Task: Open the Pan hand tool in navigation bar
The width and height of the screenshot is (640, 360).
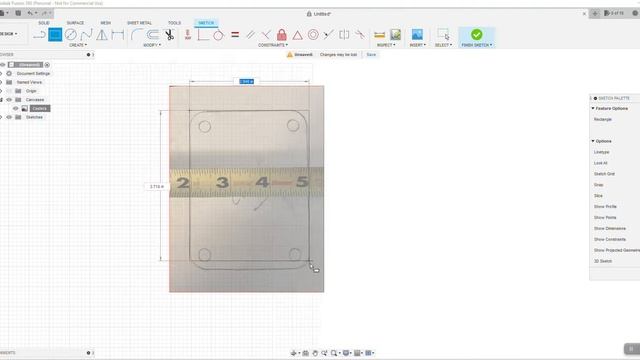Action: (x=315, y=353)
